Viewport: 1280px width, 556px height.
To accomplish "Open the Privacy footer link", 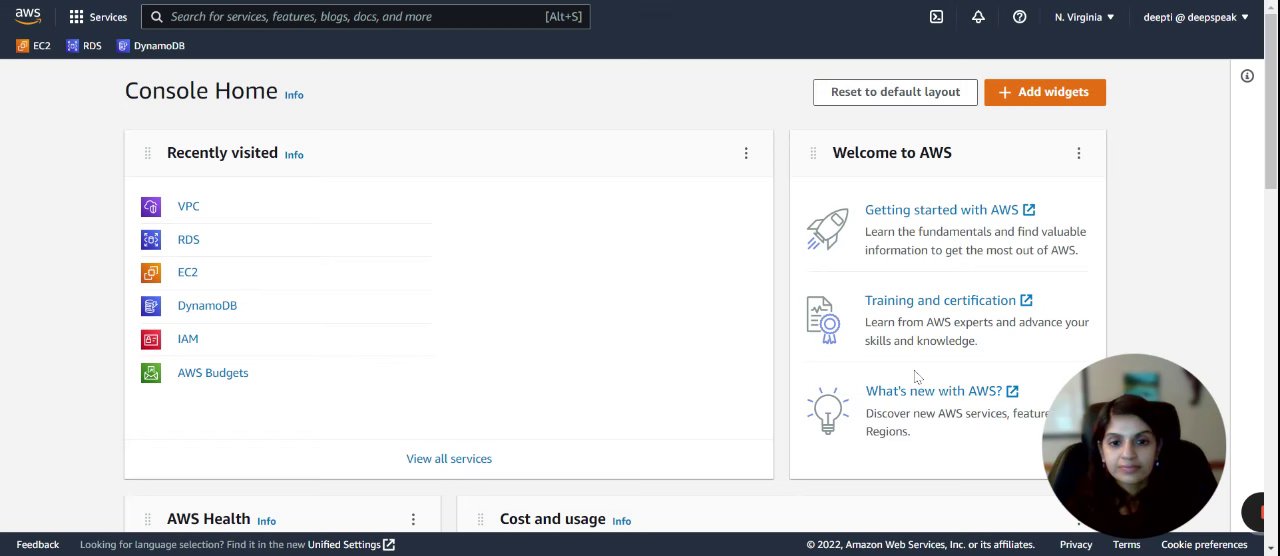I will pos(1076,545).
